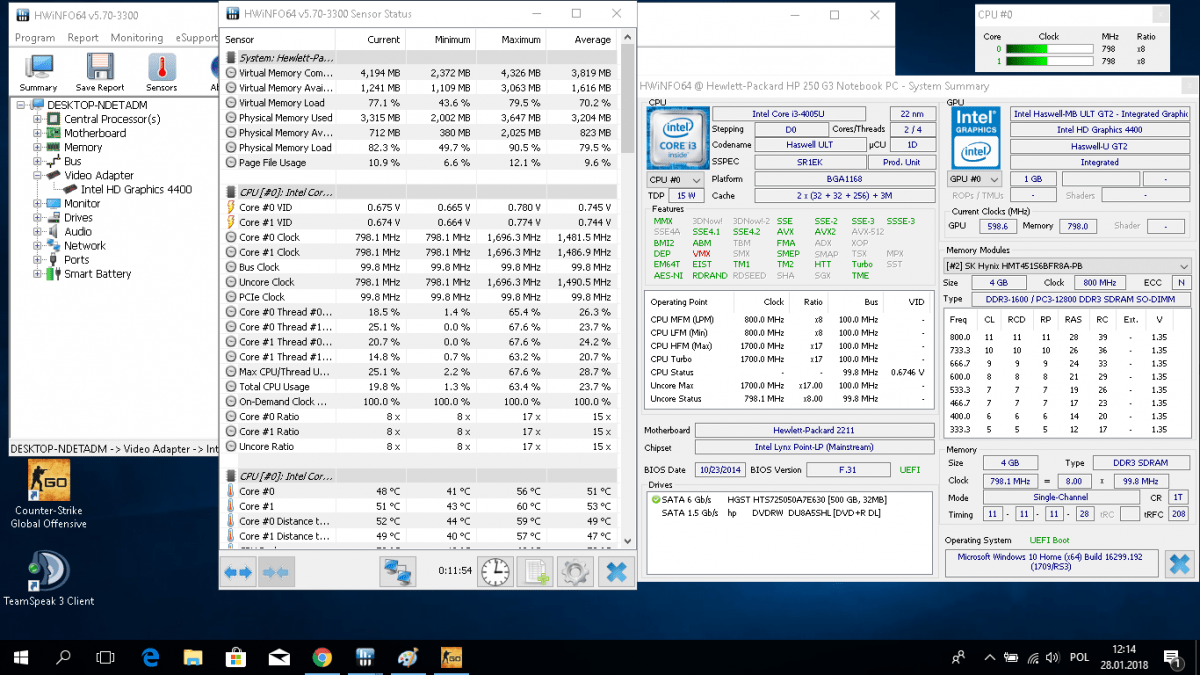
Task: Expand the Network tree node
Action: click(38, 245)
